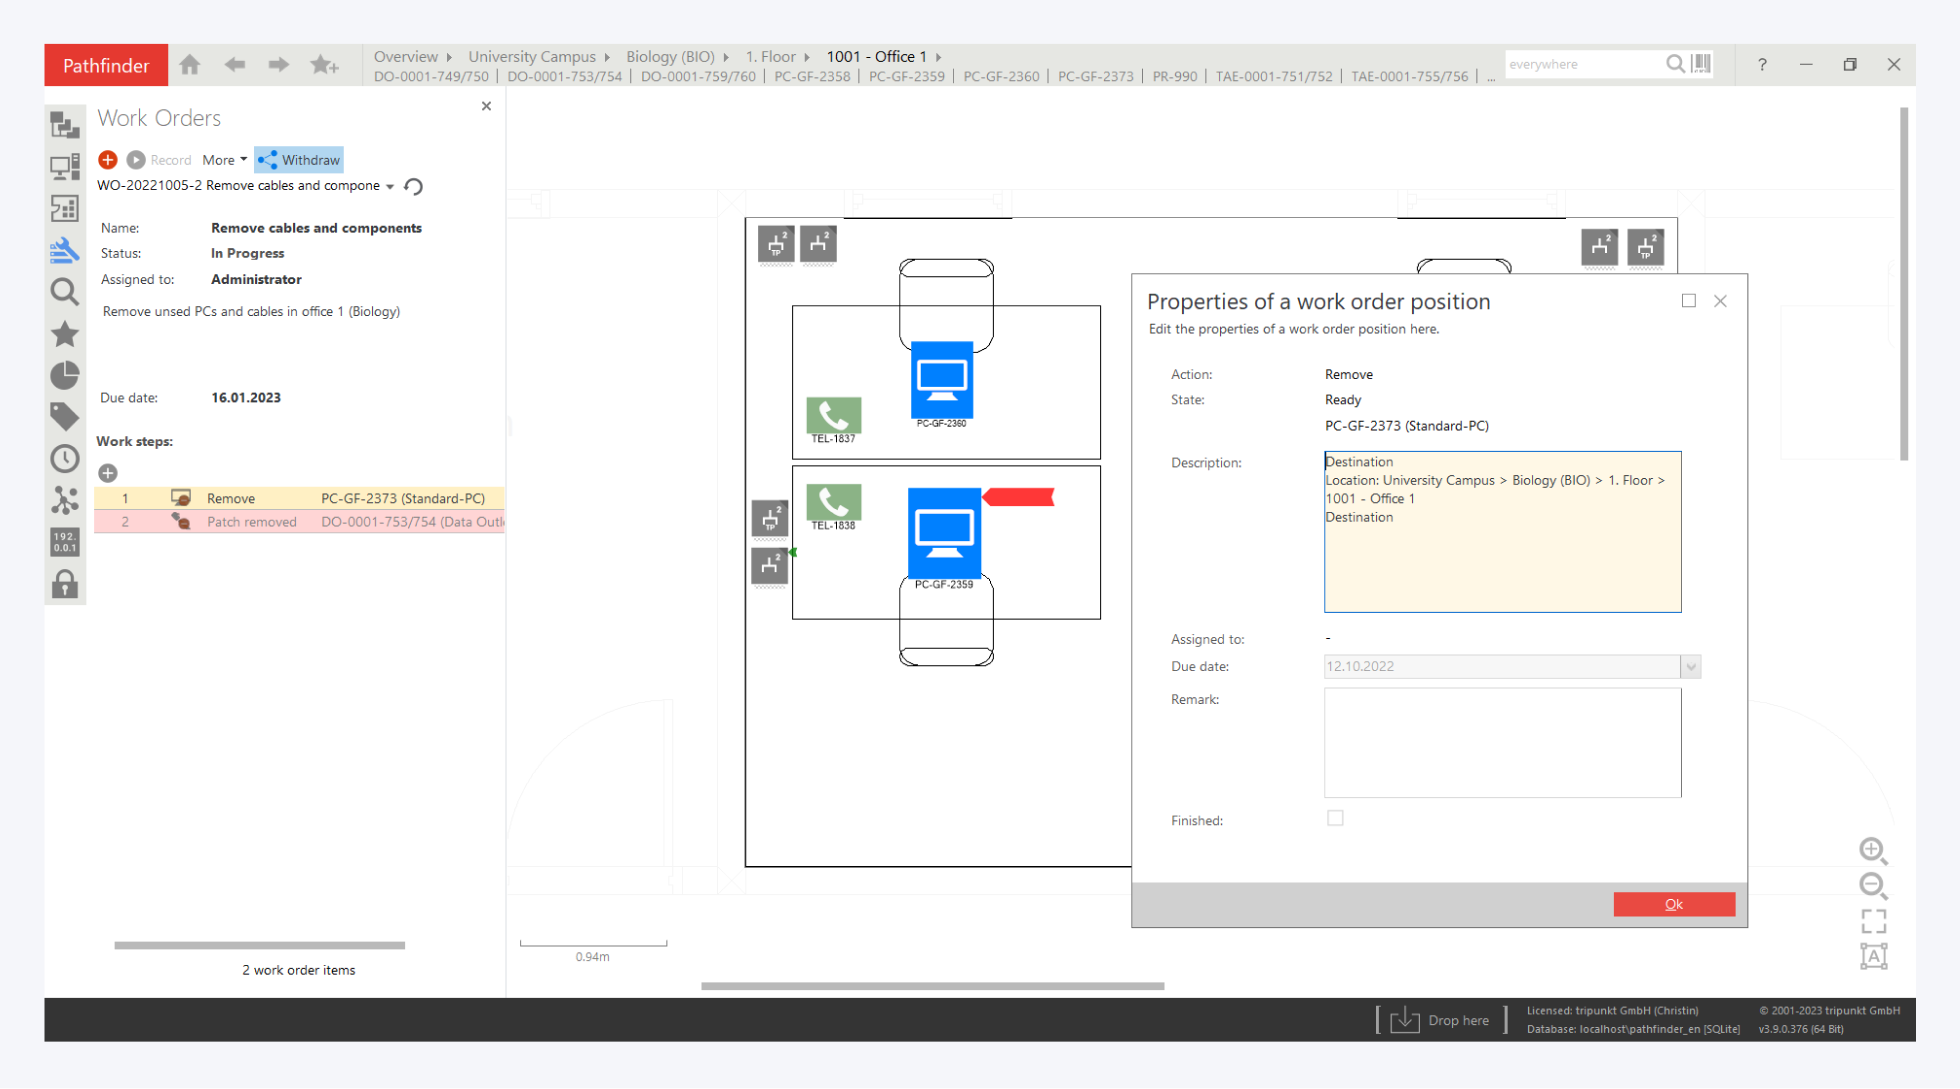Viewport: 1960px width, 1089px height.
Task: Click into the Remark text field
Action: 1502,742
